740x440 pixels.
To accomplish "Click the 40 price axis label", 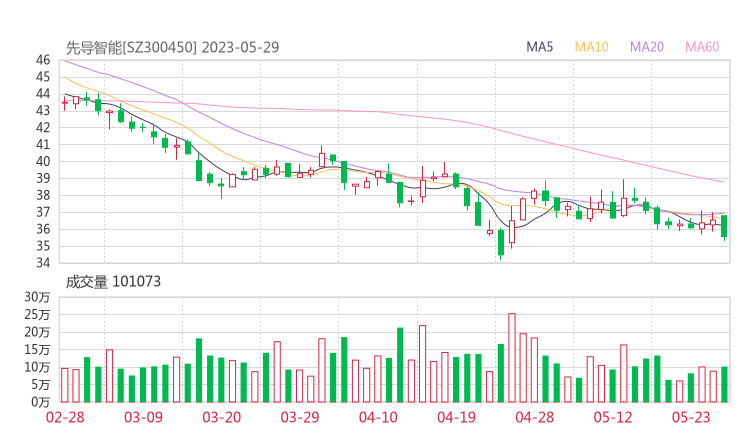I will [x=43, y=161].
